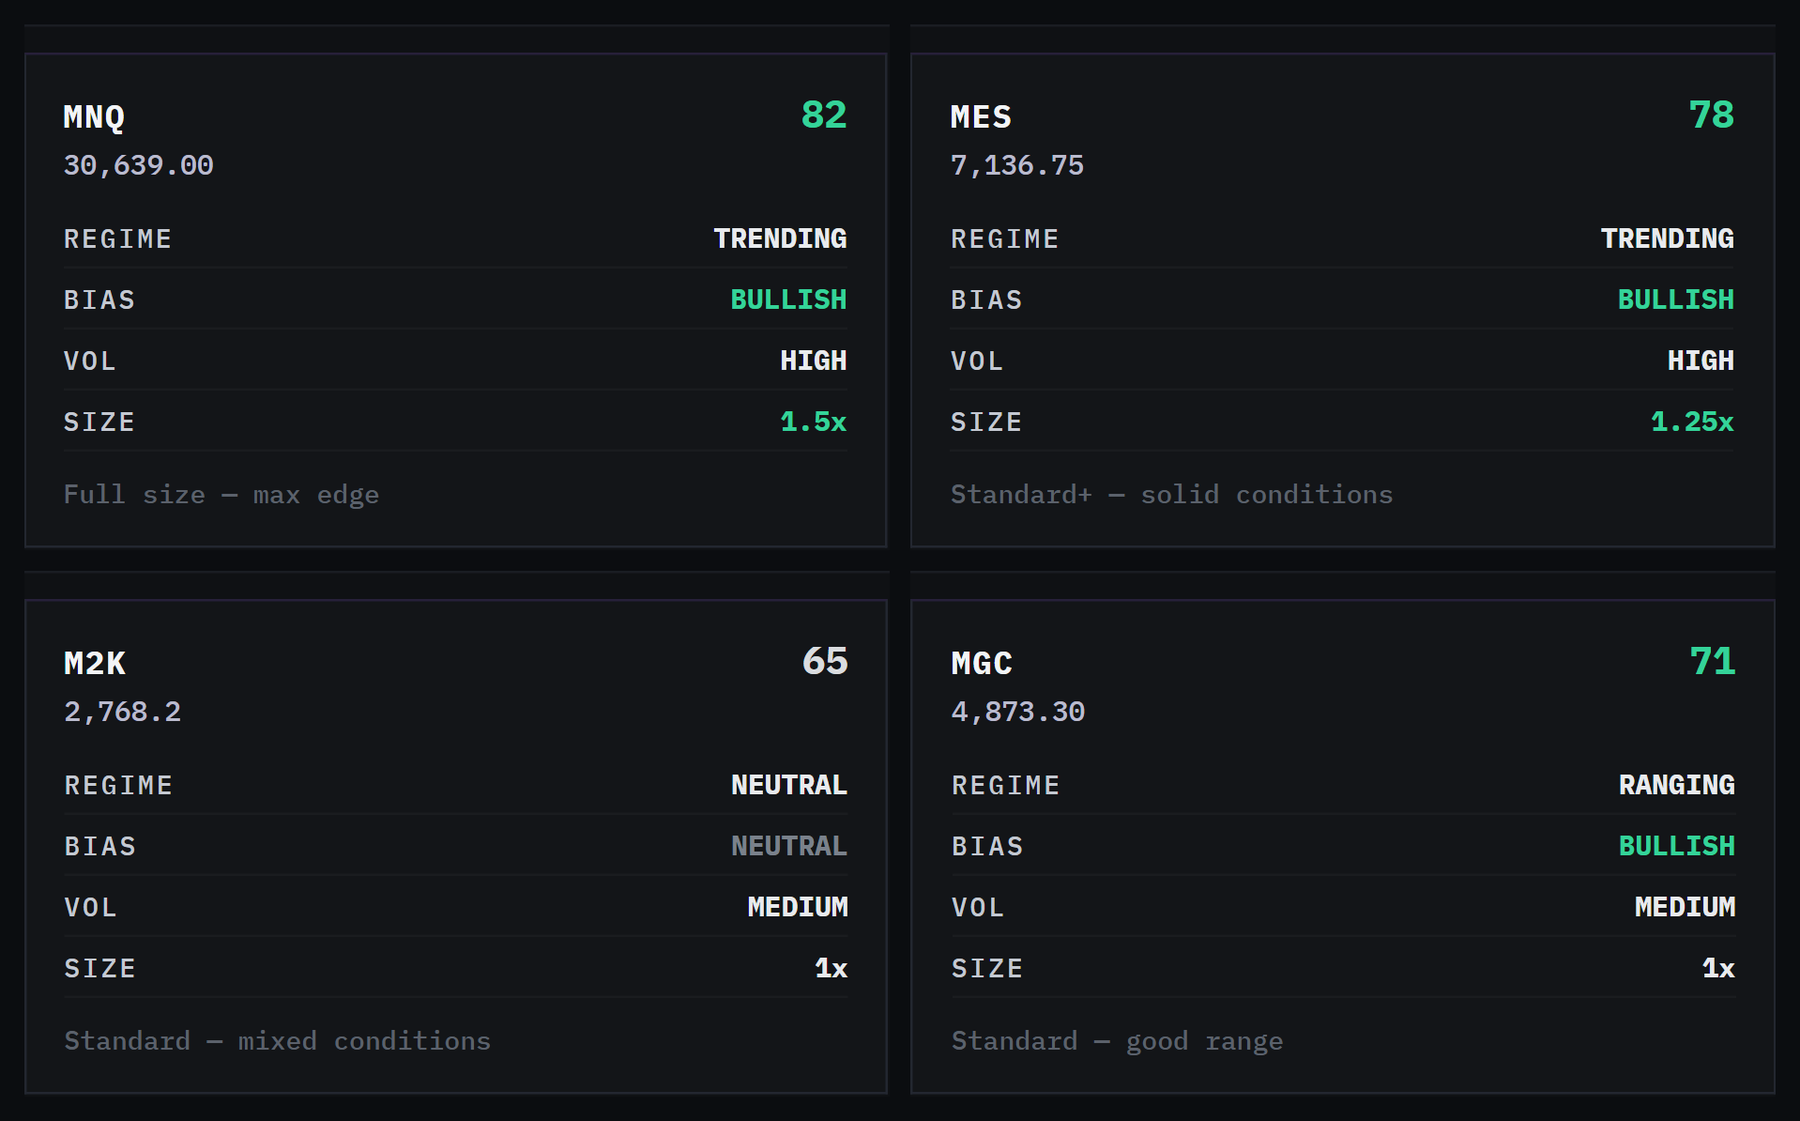The image size is (1800, 1121).
Task: Click the M2K symbol heading
Action: (95, 664)
